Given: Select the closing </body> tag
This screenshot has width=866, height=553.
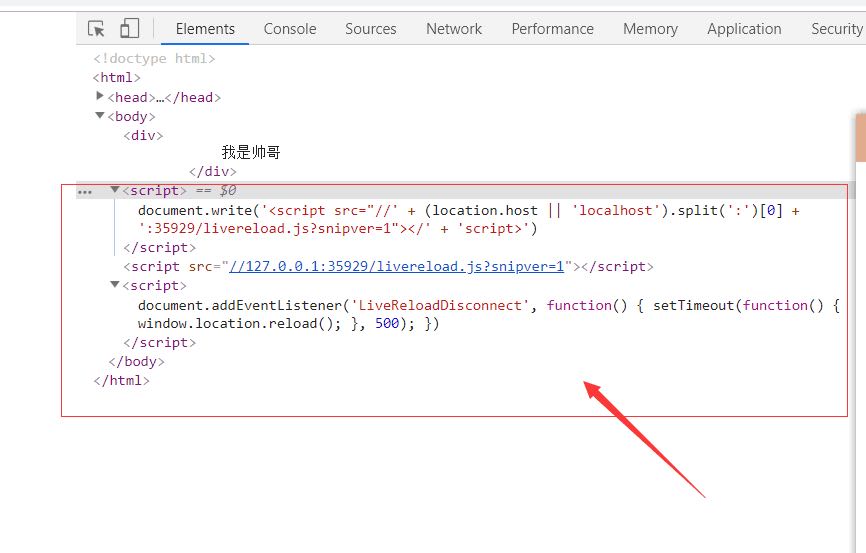Looking at the screenshot, I should coord(136,362).
